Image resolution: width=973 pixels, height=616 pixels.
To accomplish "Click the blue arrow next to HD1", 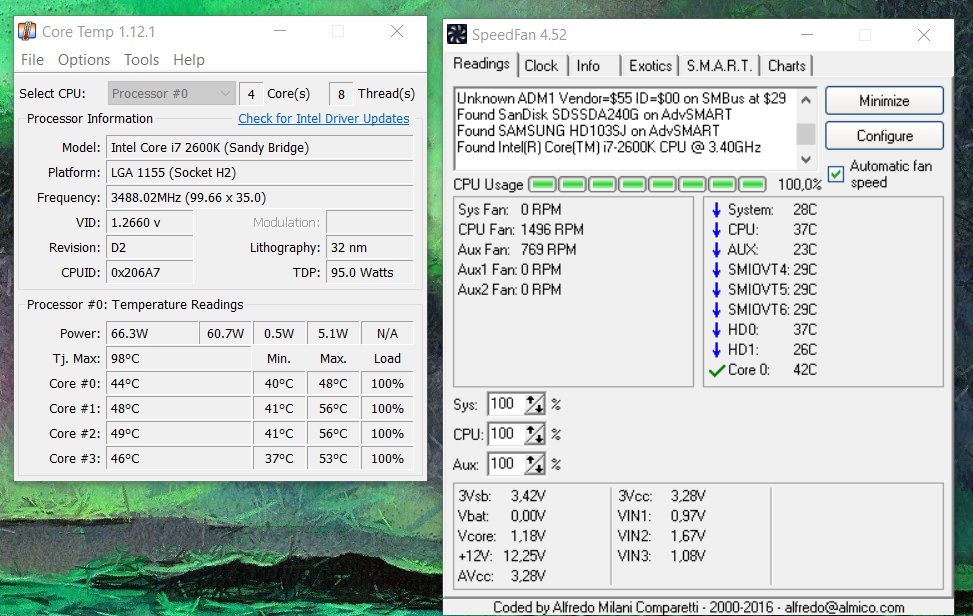I will [x=716, y=349].
